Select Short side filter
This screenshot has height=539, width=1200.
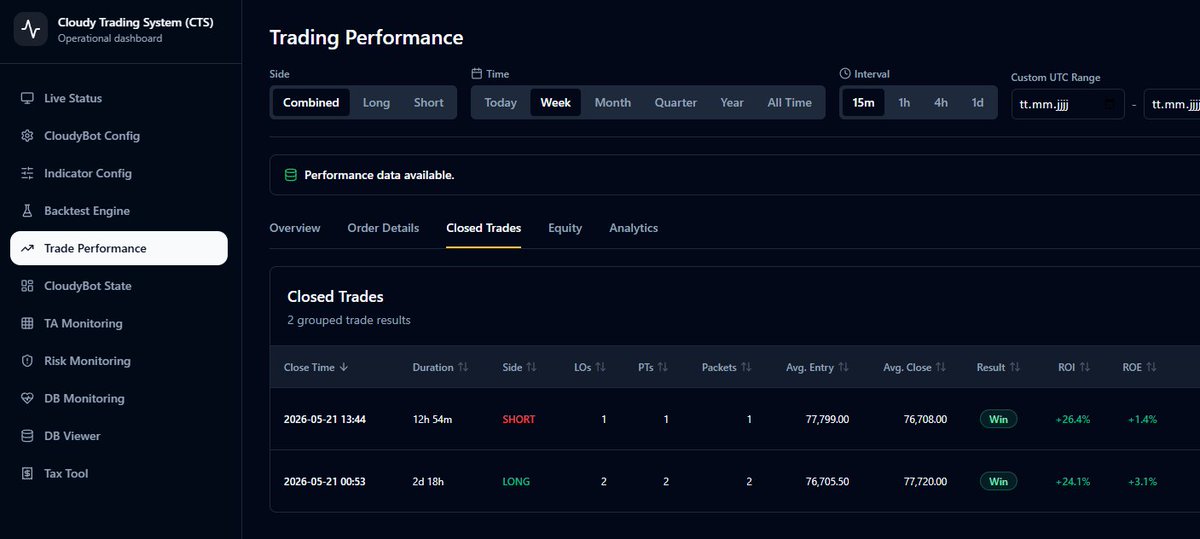pyautogui.click(x=429, y=103)
